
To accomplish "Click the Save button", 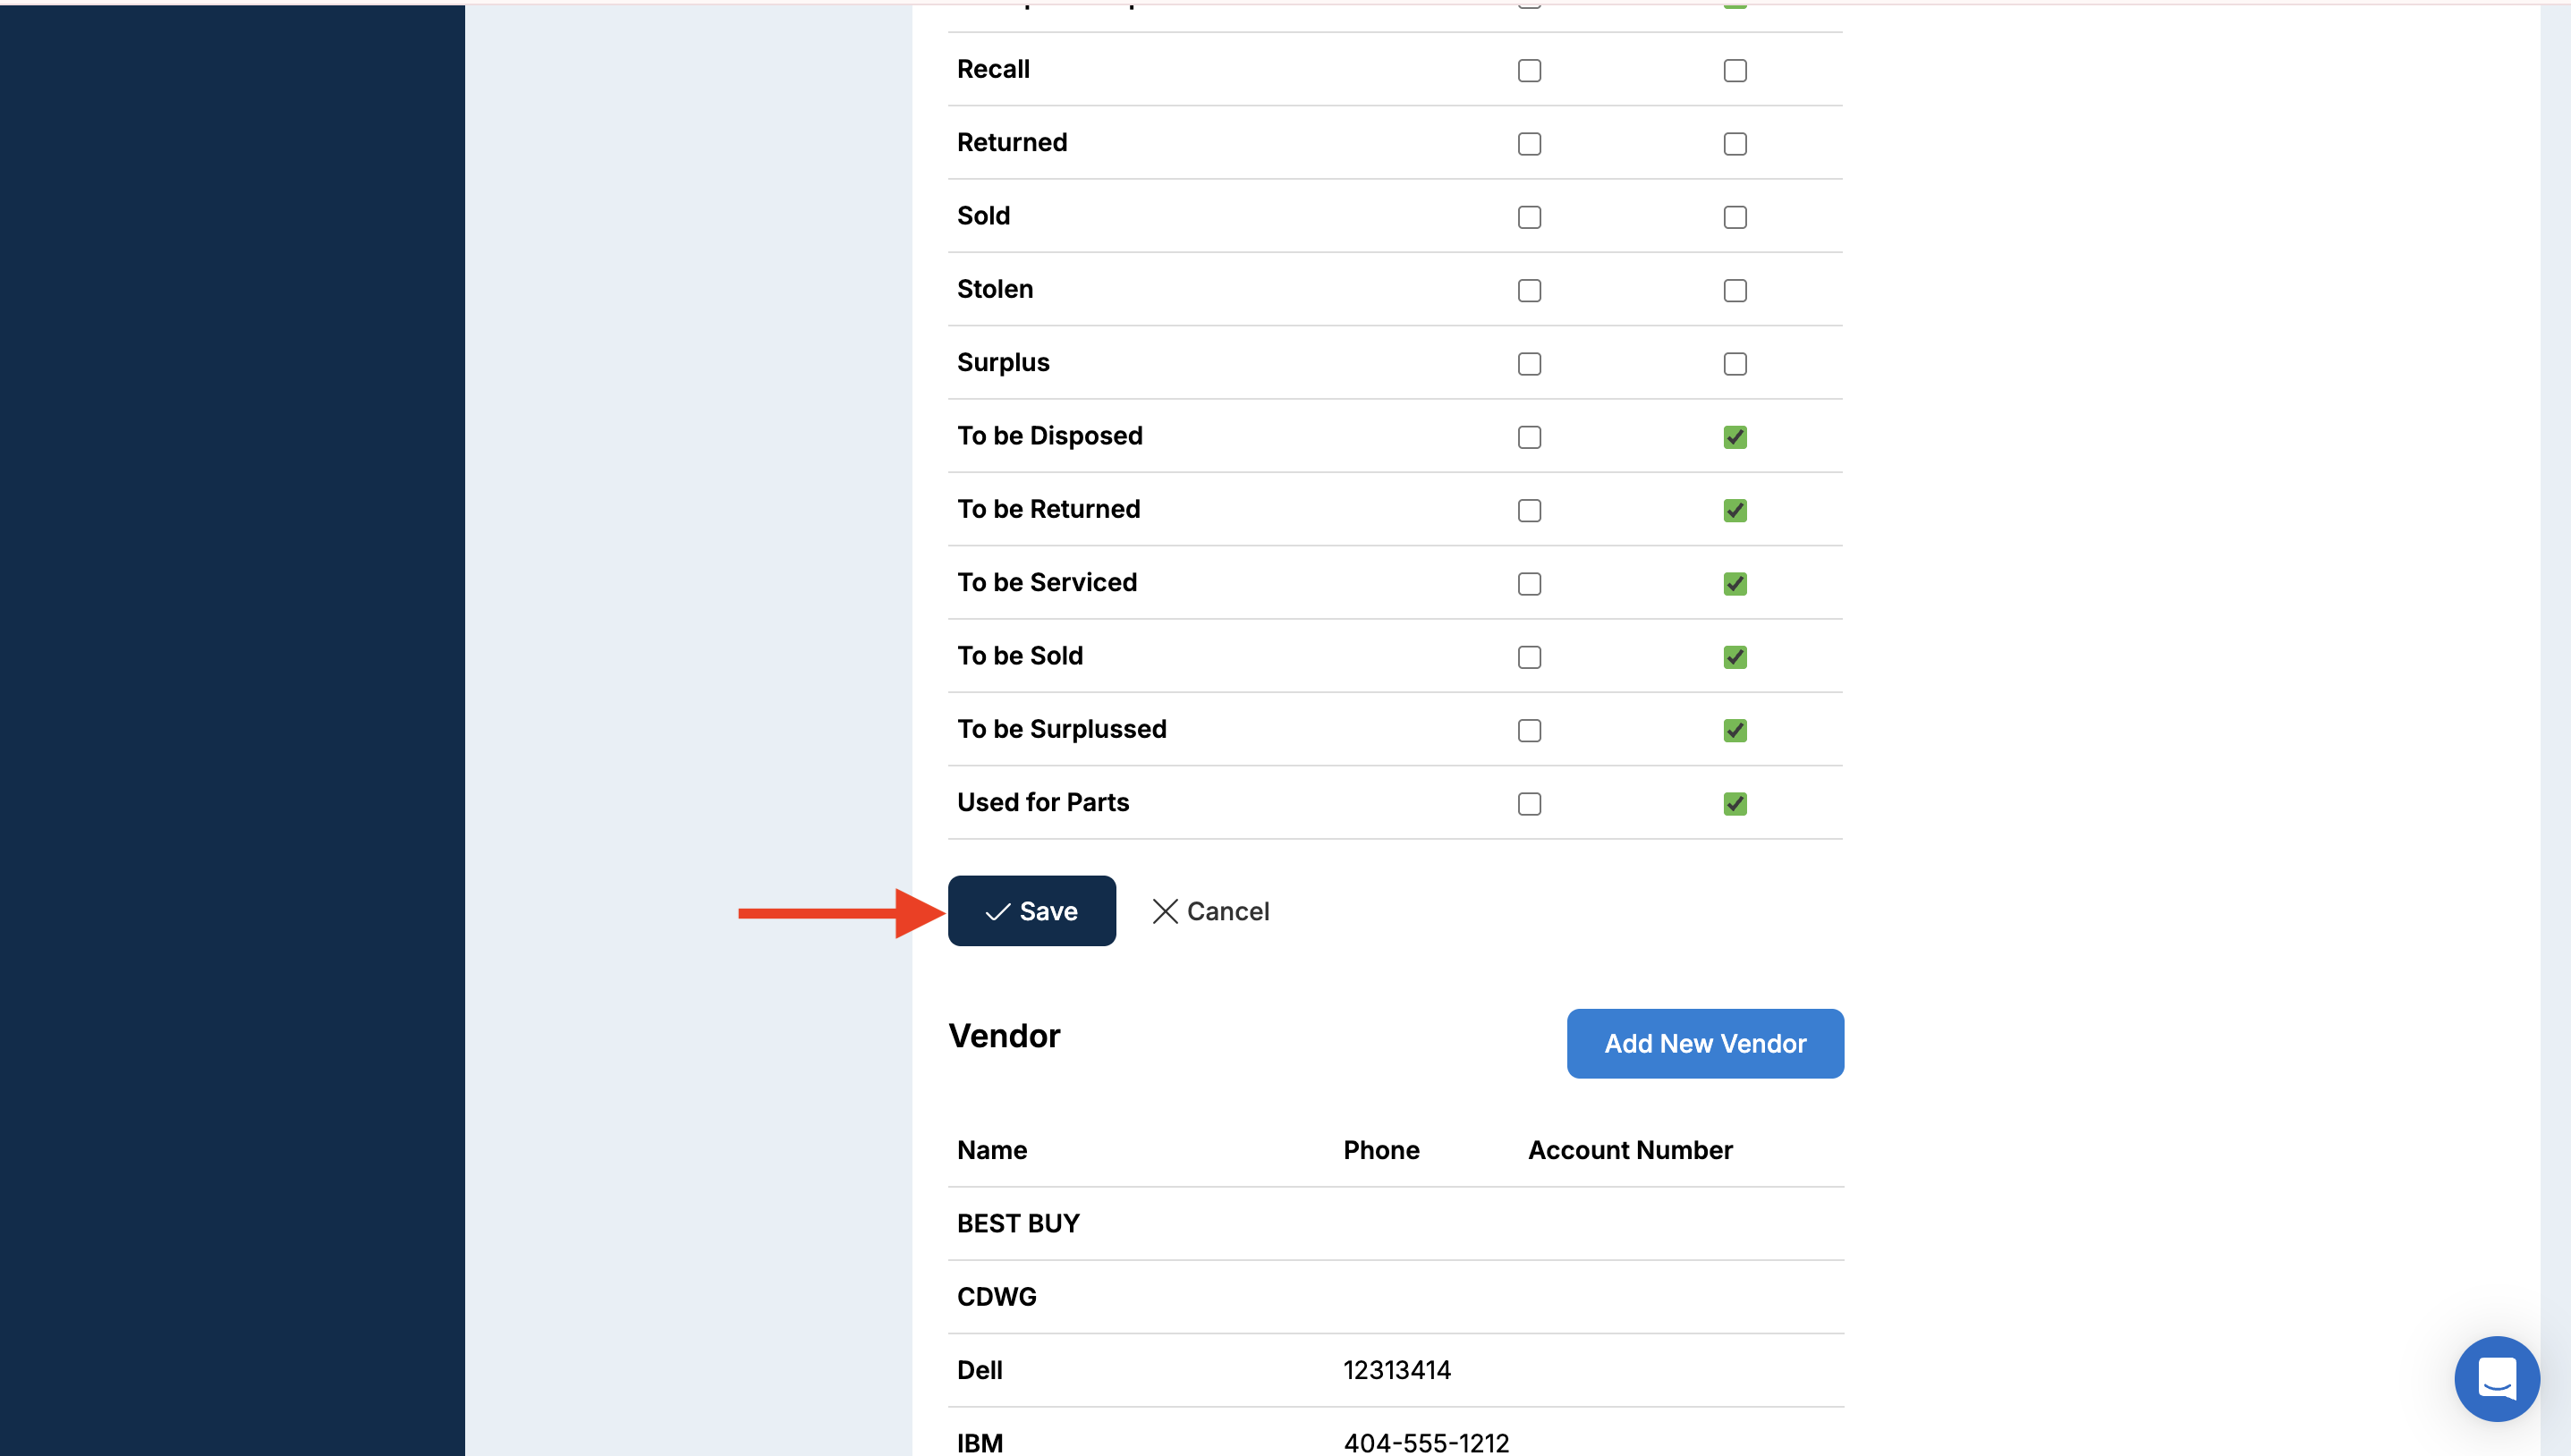I will [1031, 911].
